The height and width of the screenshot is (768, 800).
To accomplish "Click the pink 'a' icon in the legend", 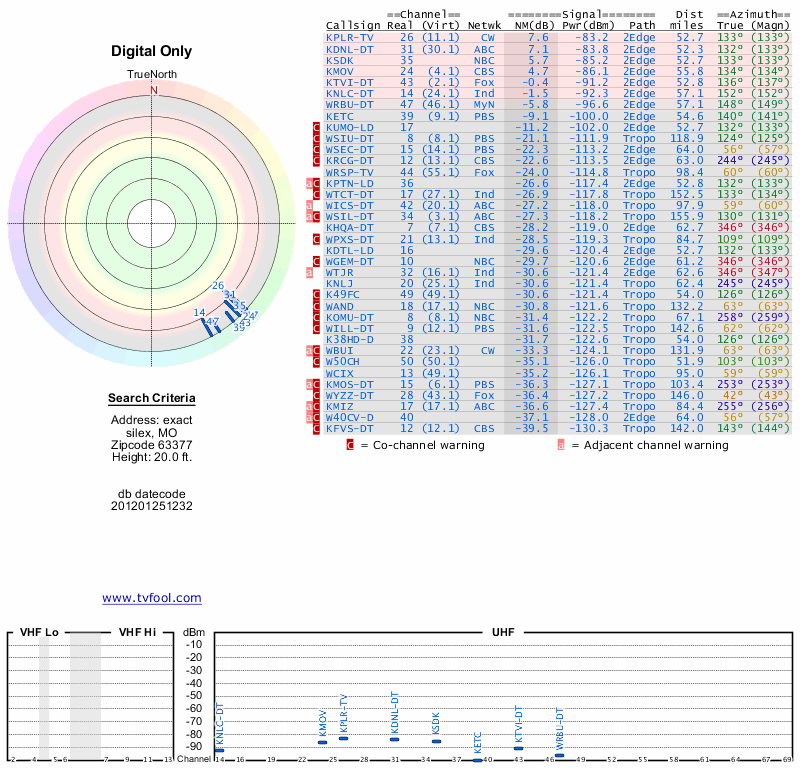I will click(x=561, y=445).
